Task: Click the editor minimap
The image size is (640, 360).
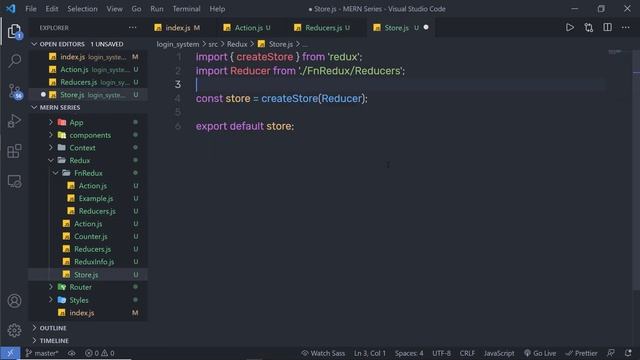Action: point(615,52)
